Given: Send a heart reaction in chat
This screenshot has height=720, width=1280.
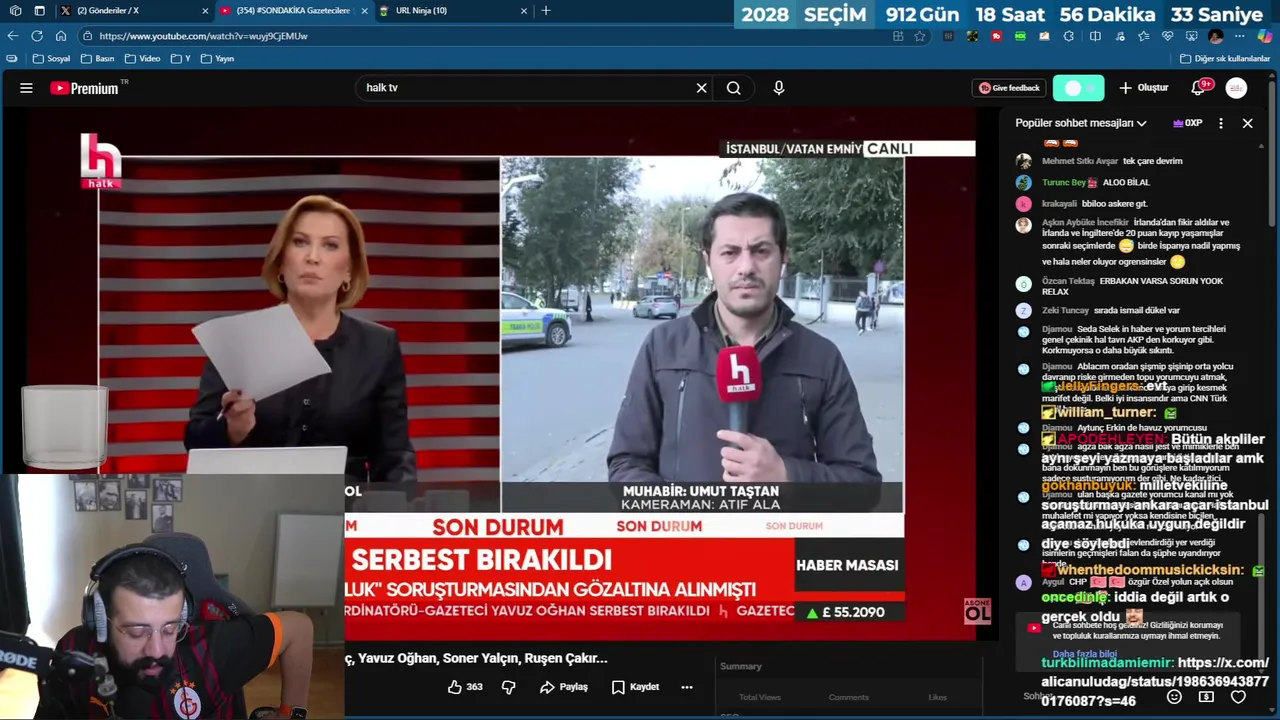Looking at the screenshot, I should (1238, 697).
